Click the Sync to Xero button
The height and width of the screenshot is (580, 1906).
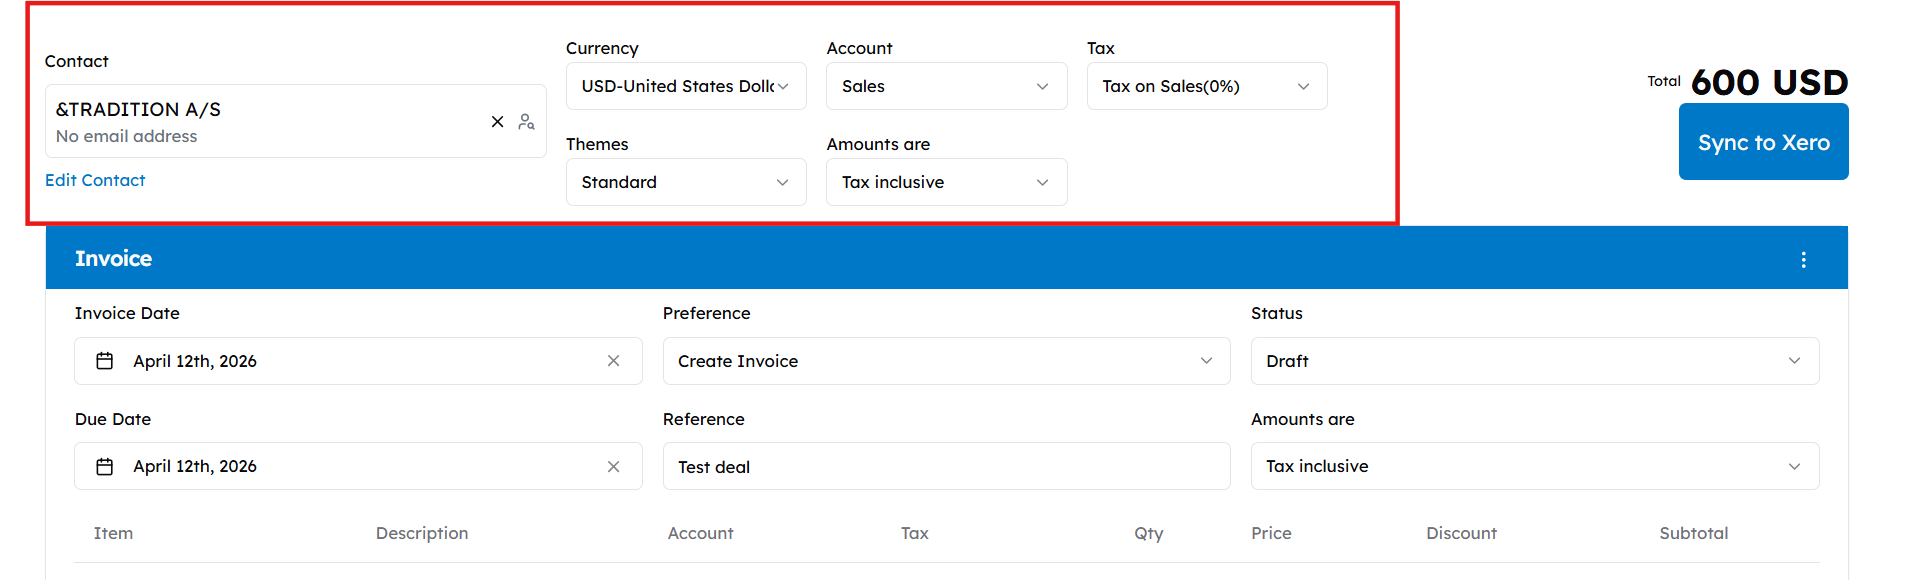tap(1763, 142)
